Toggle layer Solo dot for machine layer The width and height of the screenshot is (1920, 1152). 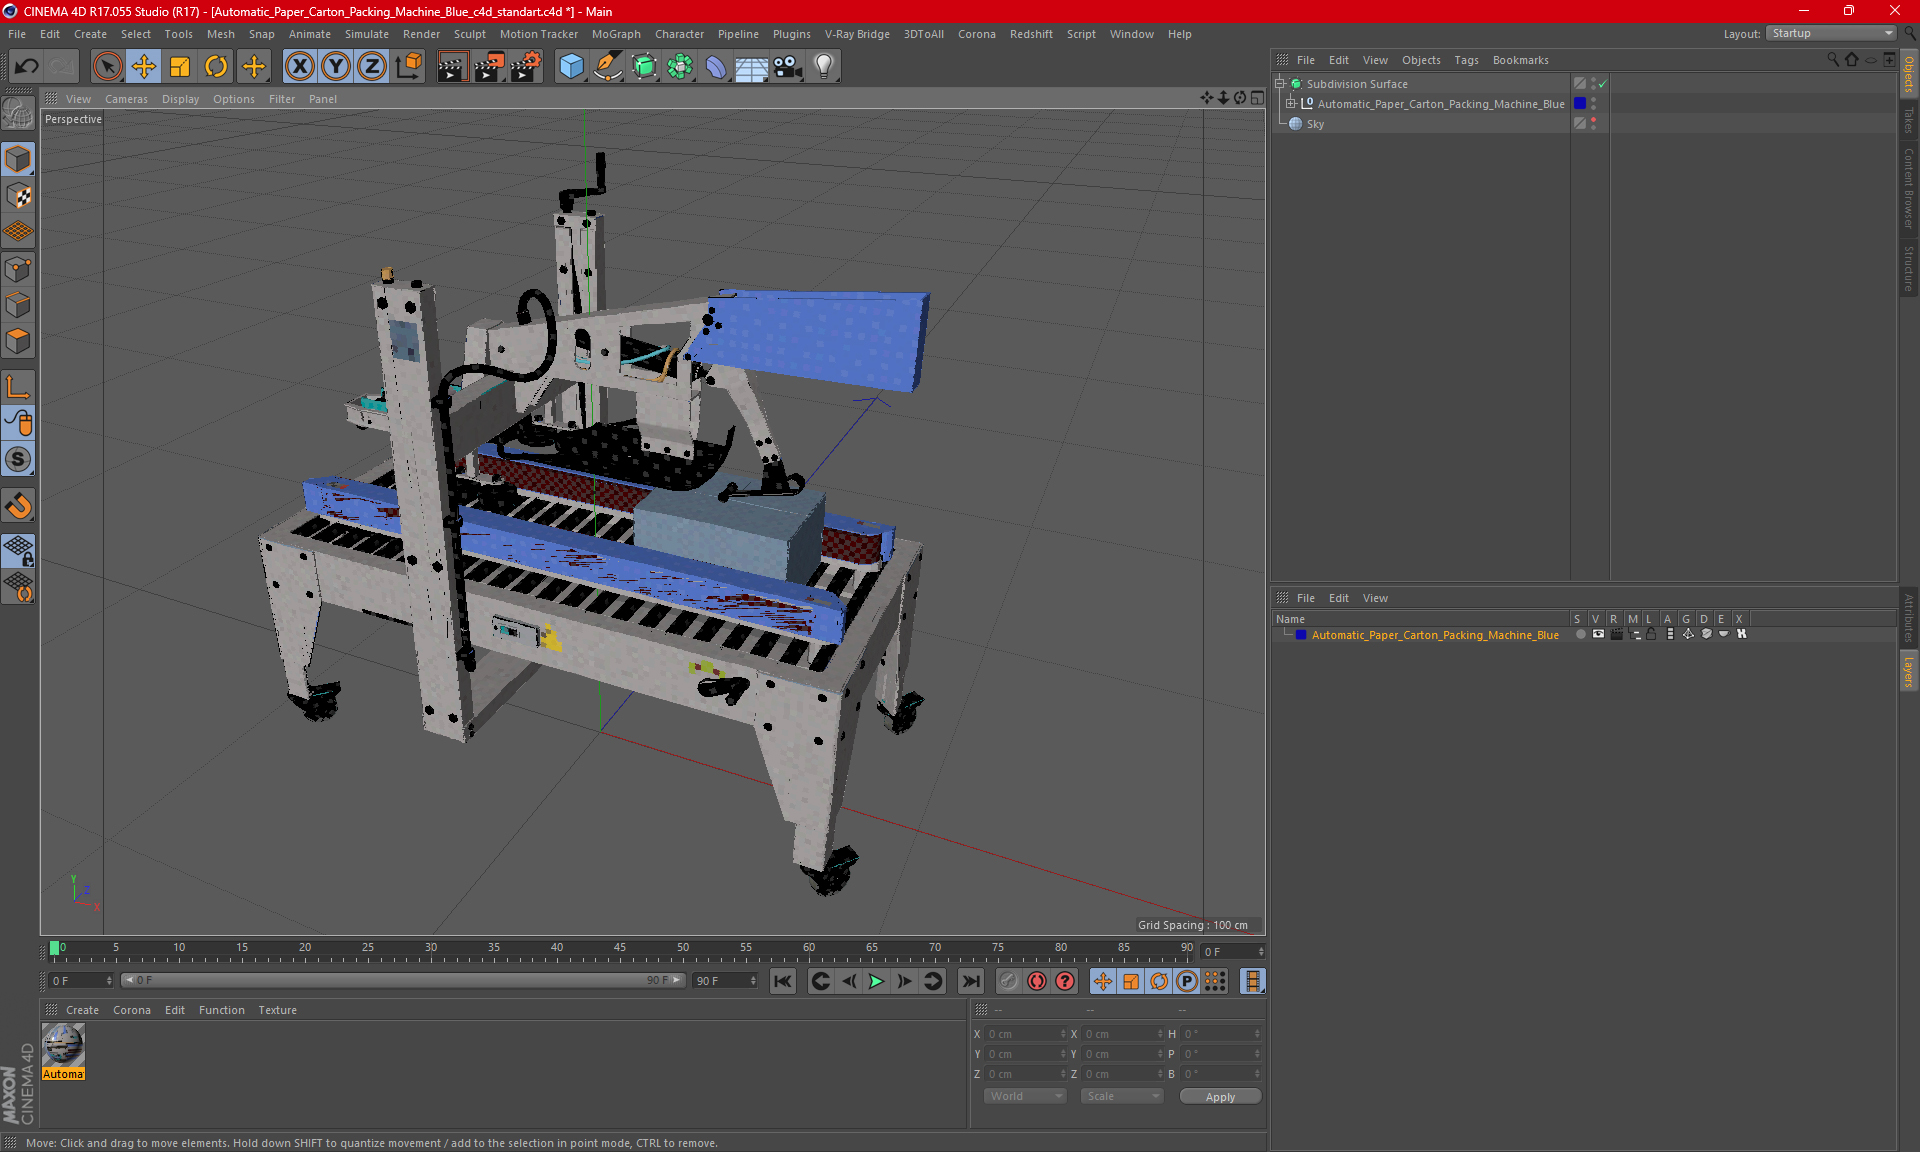(x=1580, y=634)
